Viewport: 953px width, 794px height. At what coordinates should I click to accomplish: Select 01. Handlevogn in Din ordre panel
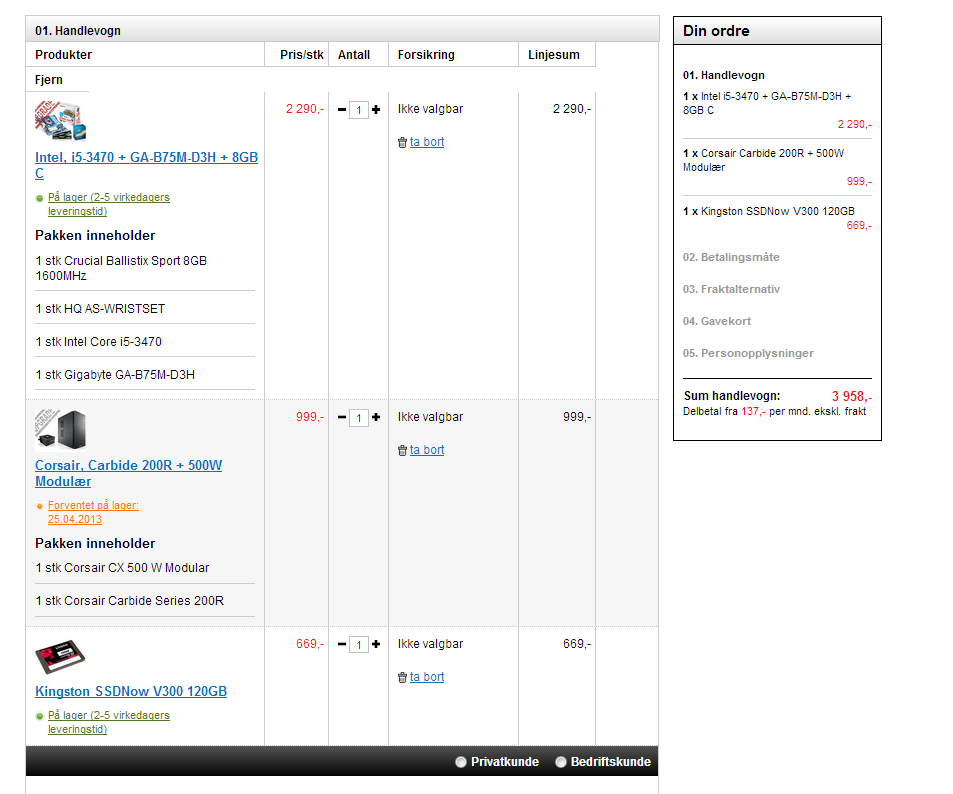[x=723, y=75]
